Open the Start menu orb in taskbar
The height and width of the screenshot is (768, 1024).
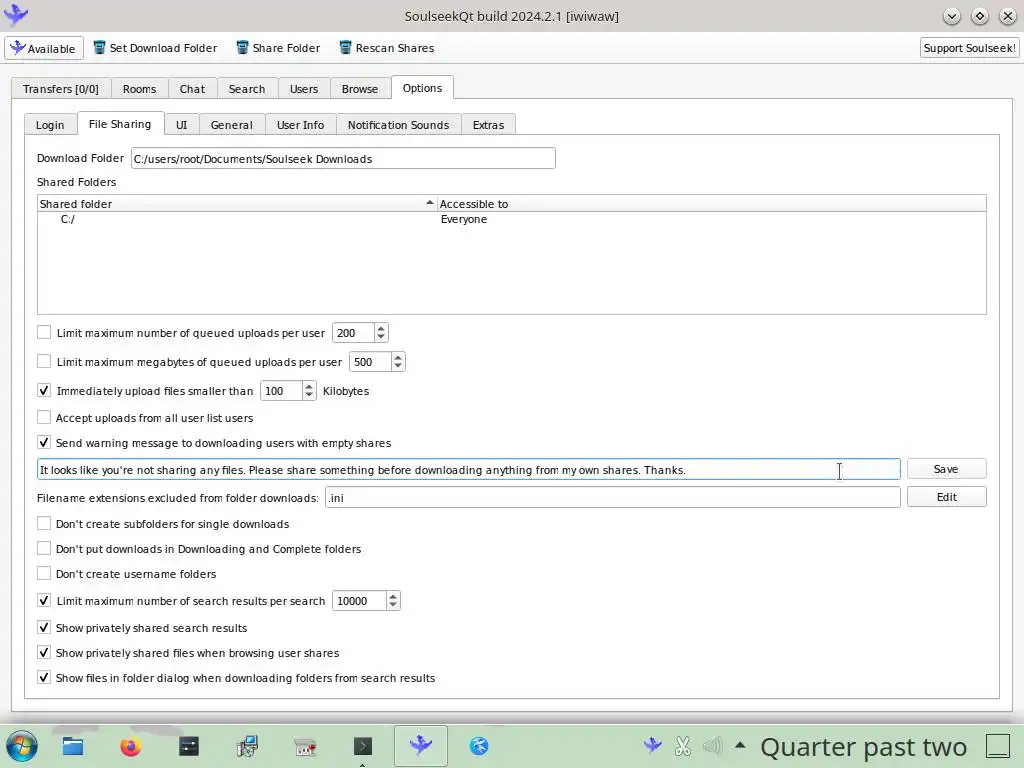[22, 746]
